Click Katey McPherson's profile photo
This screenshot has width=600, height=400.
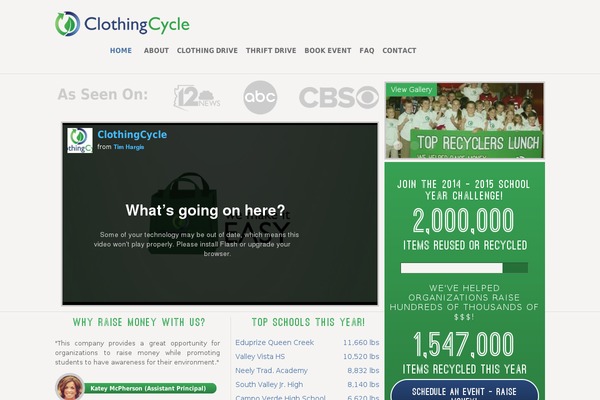click(x=70, y=387)
